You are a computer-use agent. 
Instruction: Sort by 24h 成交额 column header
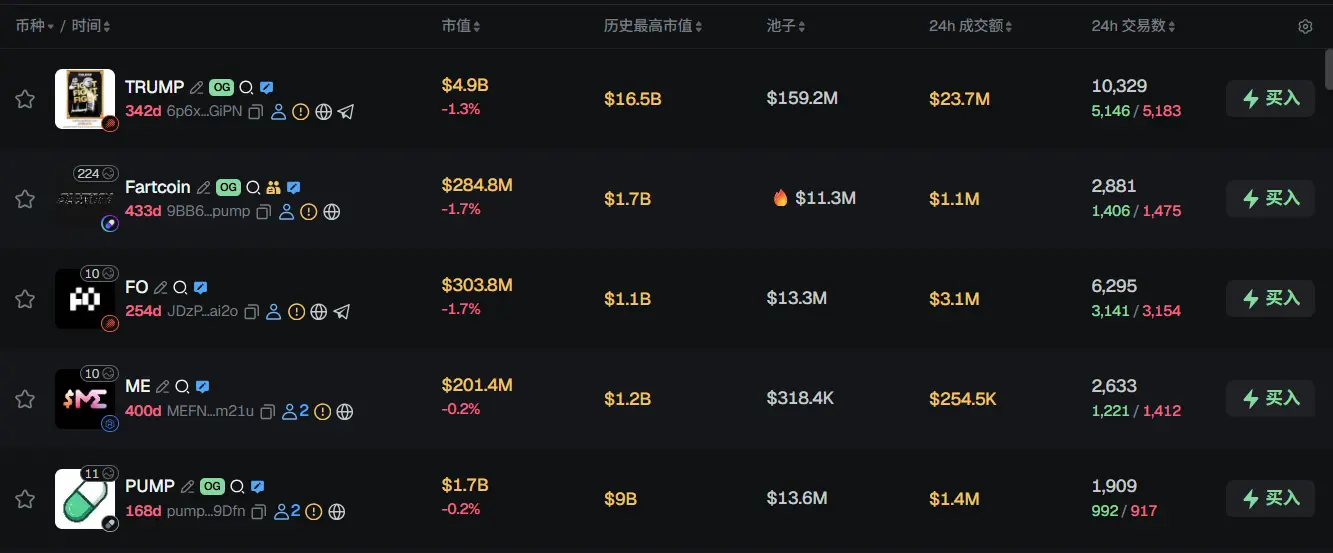[970, 26]
